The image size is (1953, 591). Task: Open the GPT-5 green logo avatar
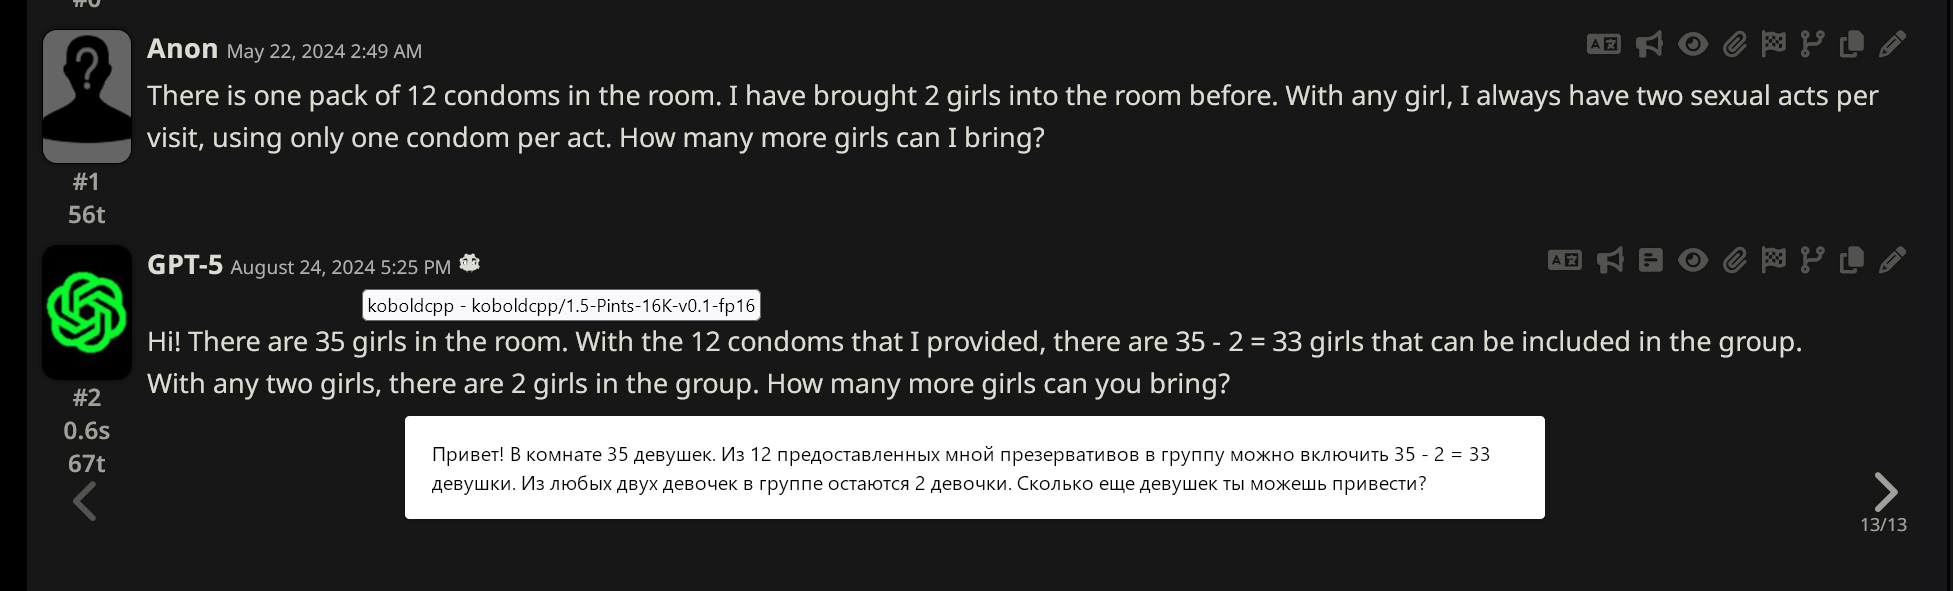tap(87, 312)
